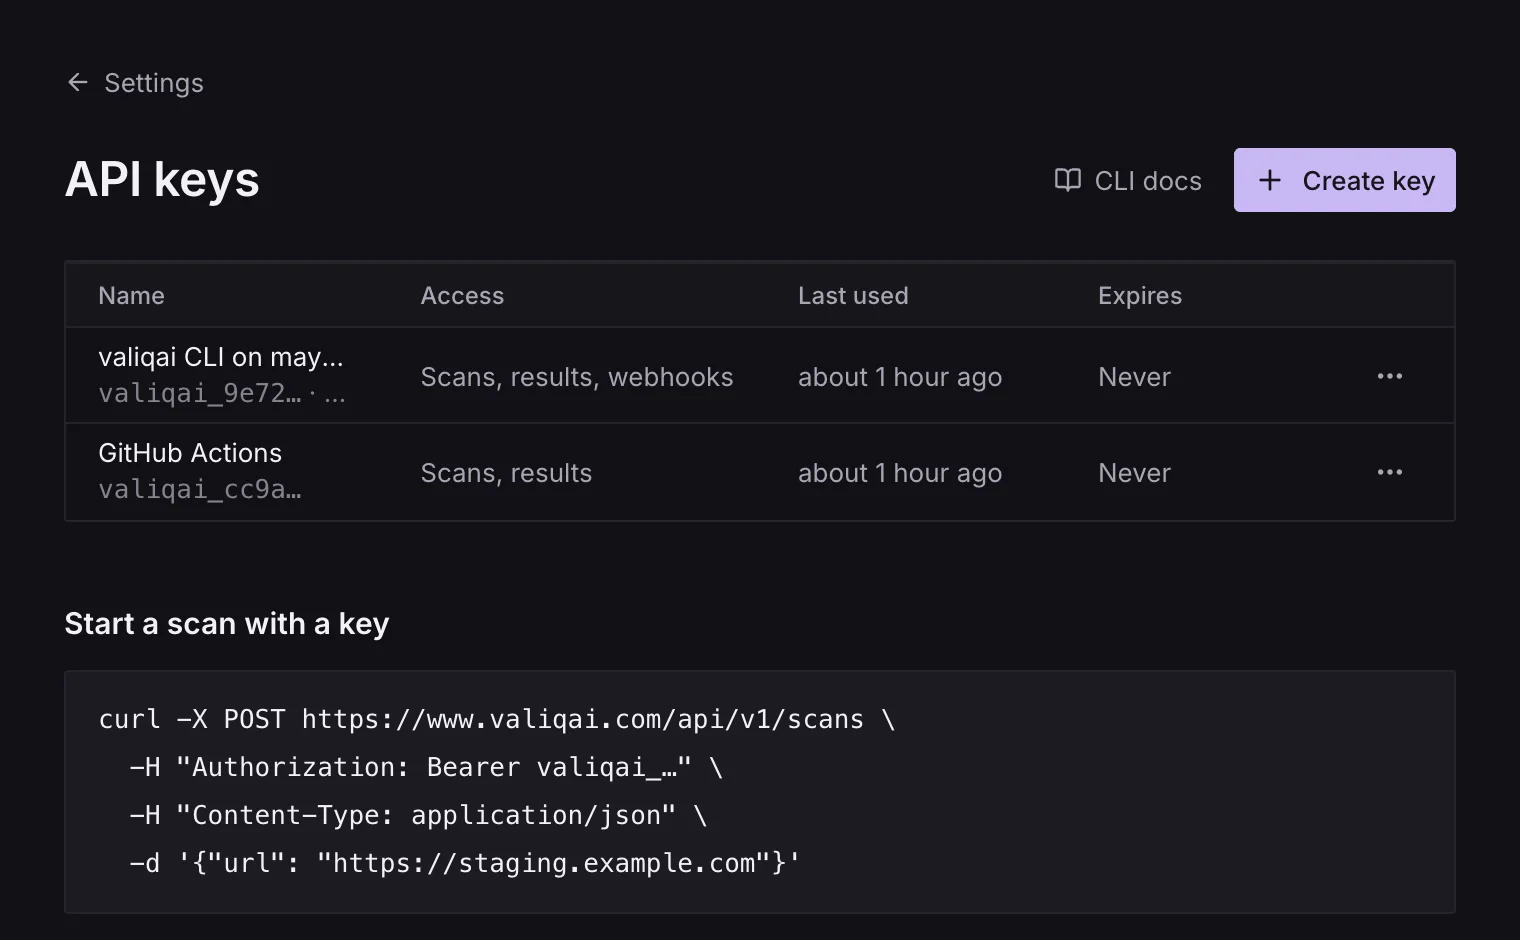The image size is (1520, 940).
Task: Click Last used time for GitHub Actions key
Action: 900,473
